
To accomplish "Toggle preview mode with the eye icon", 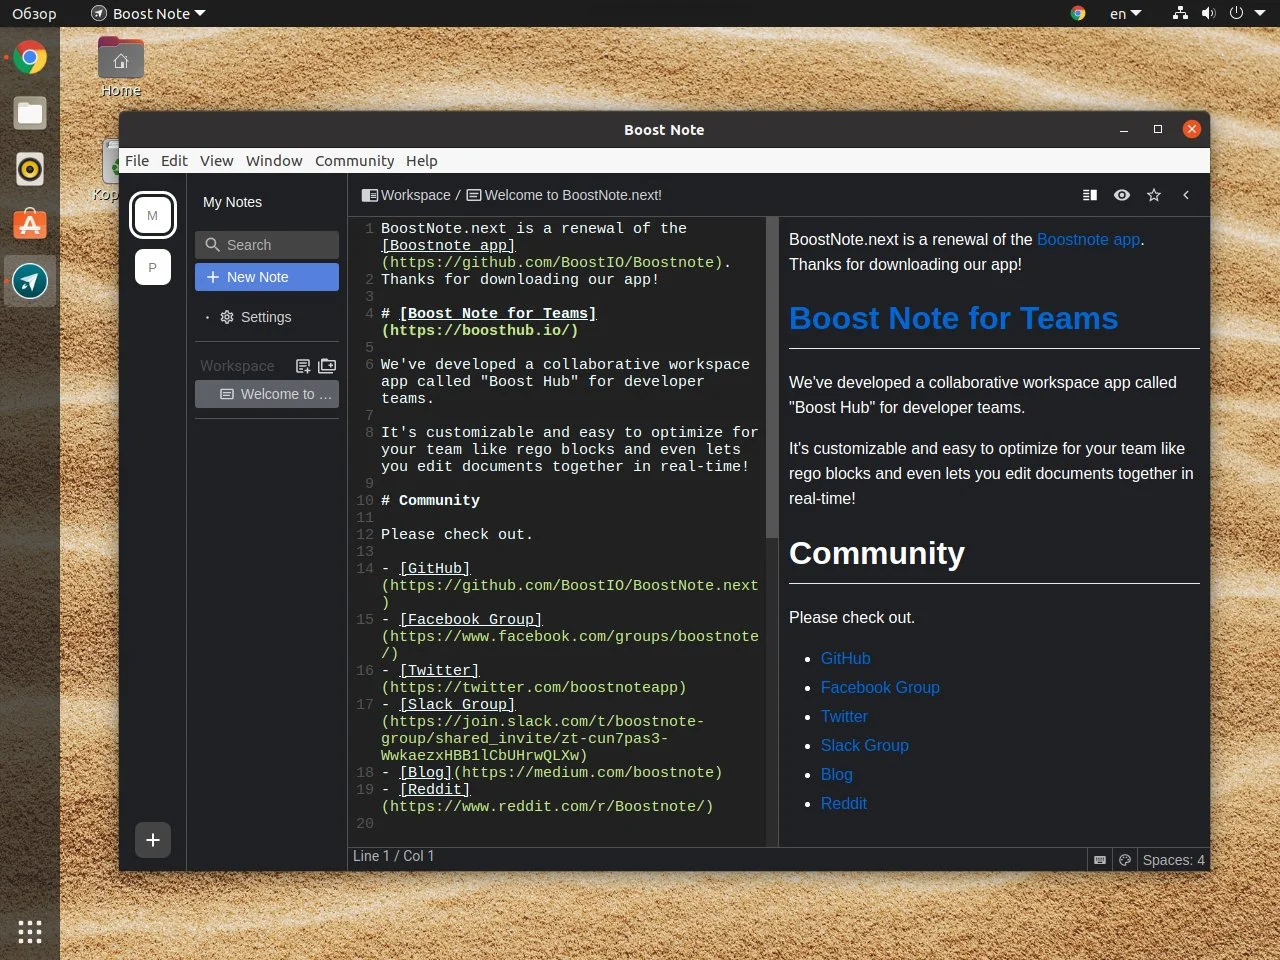I will [x=1122, y=195].
